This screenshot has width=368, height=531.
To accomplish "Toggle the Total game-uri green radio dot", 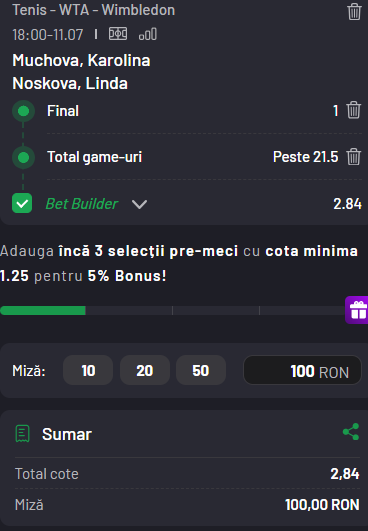I will (x=23, y=157).
